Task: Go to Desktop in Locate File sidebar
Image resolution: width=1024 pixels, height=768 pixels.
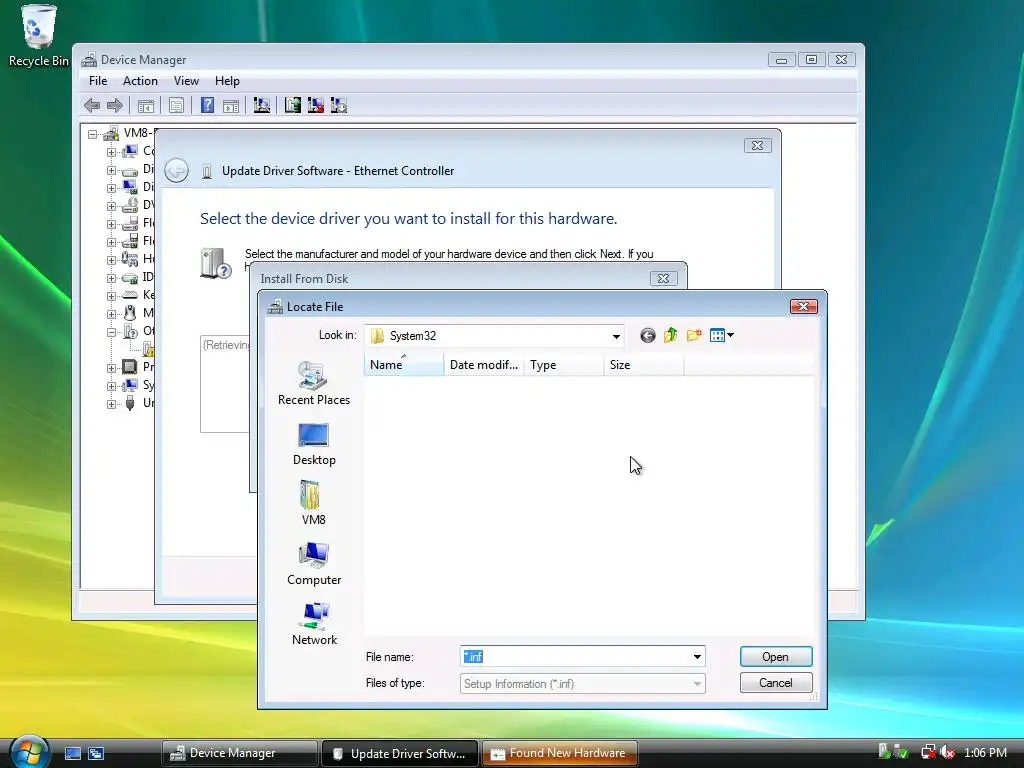Action: pyautogui.click(x=313, y=444)
